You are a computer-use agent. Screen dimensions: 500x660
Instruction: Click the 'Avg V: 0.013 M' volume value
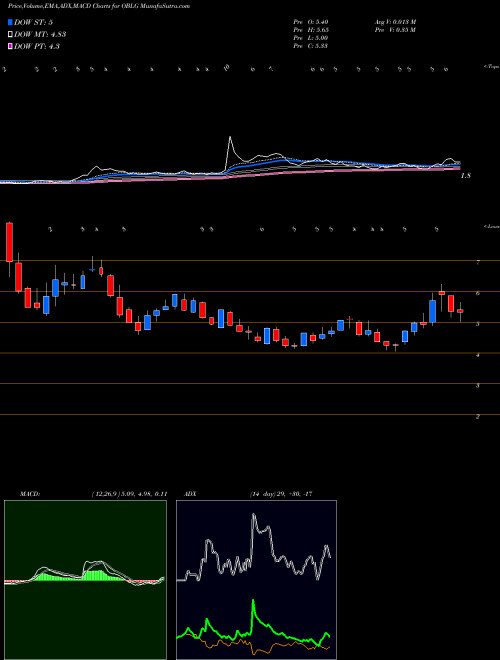(x=395, y=22)
